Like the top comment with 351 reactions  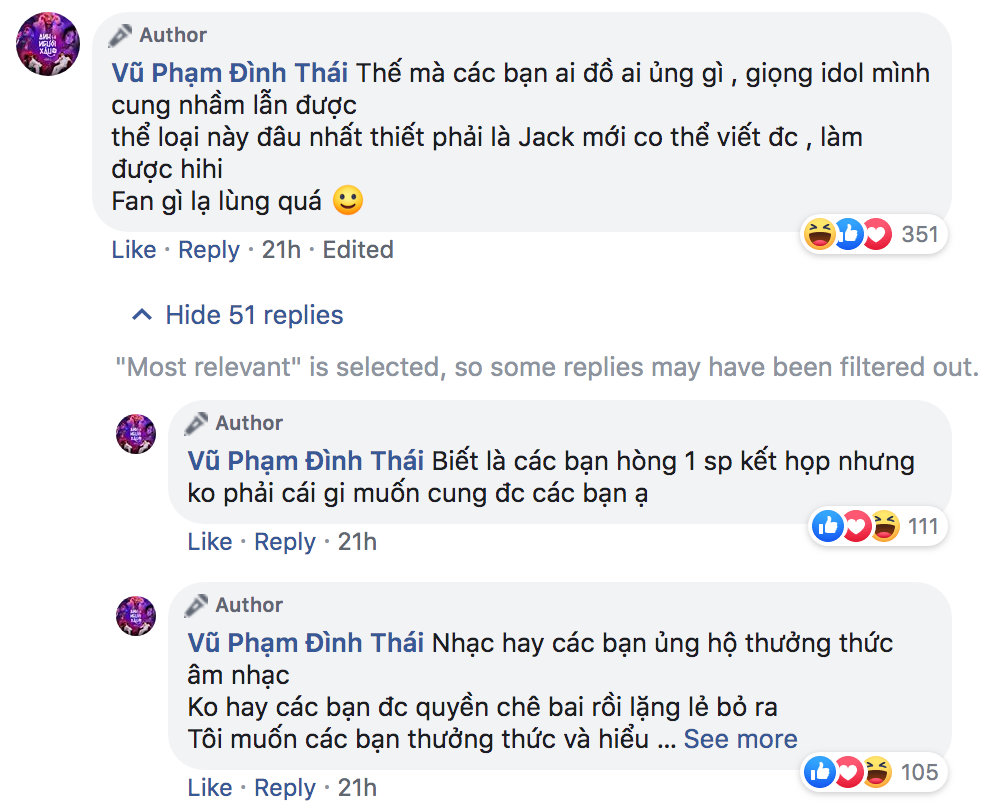click(134, 250)
